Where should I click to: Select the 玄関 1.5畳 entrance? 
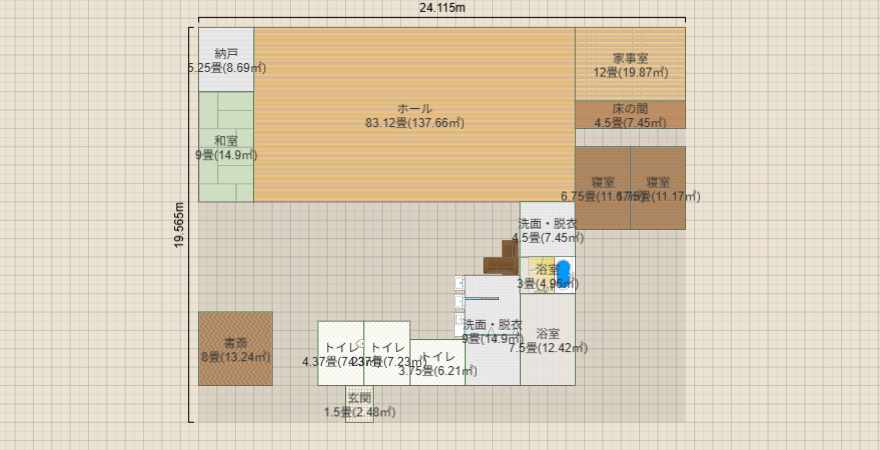point(359,403)
